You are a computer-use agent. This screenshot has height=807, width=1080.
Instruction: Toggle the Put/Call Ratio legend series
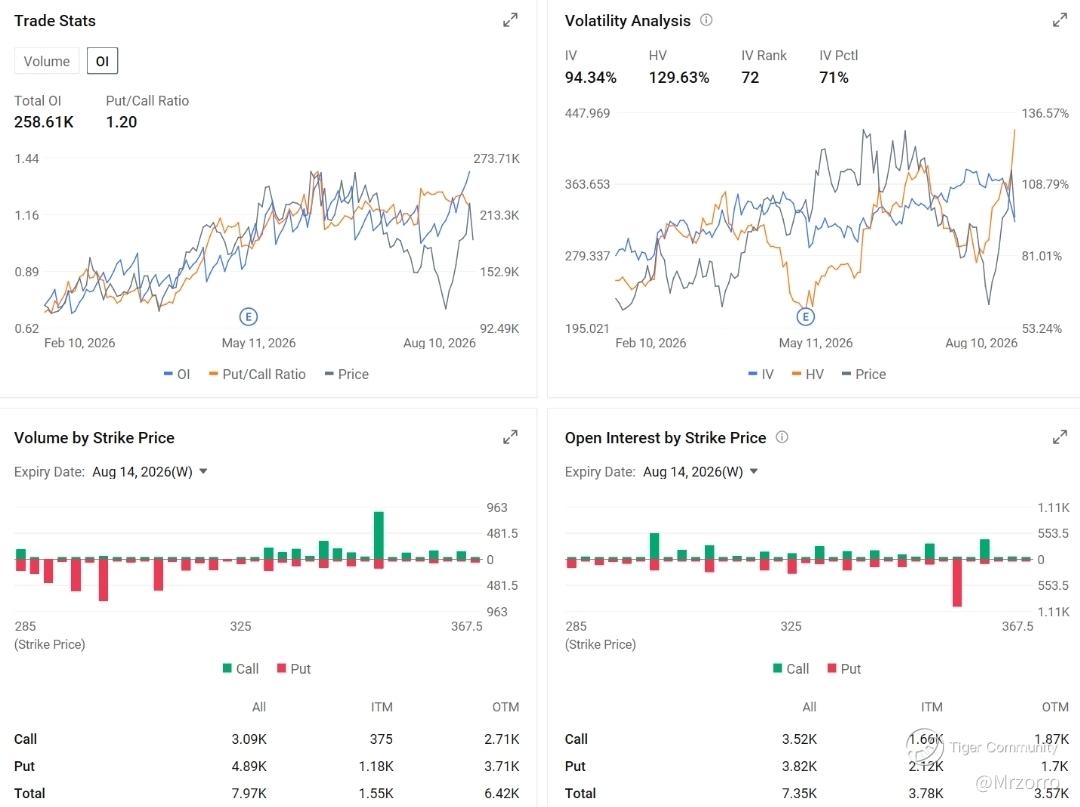click(258, 374)
